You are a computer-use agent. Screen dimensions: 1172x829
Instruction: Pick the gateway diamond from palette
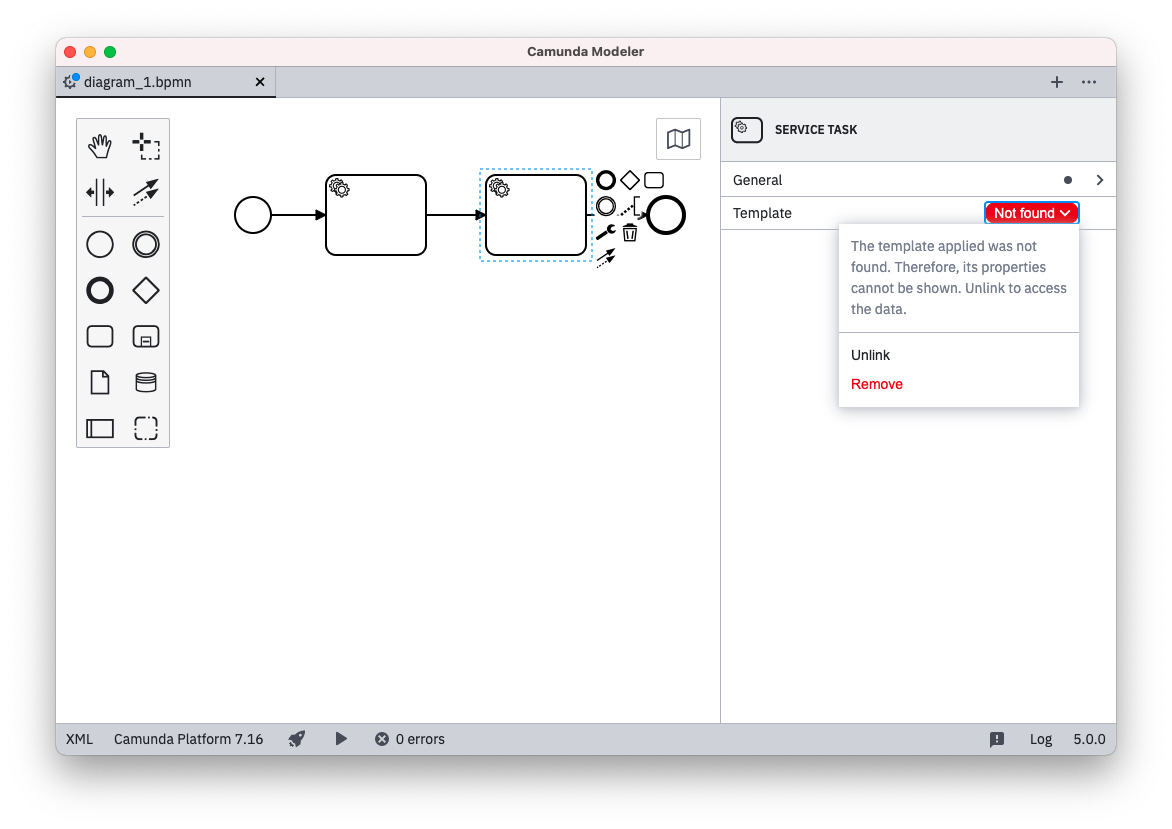pos(146,290)
